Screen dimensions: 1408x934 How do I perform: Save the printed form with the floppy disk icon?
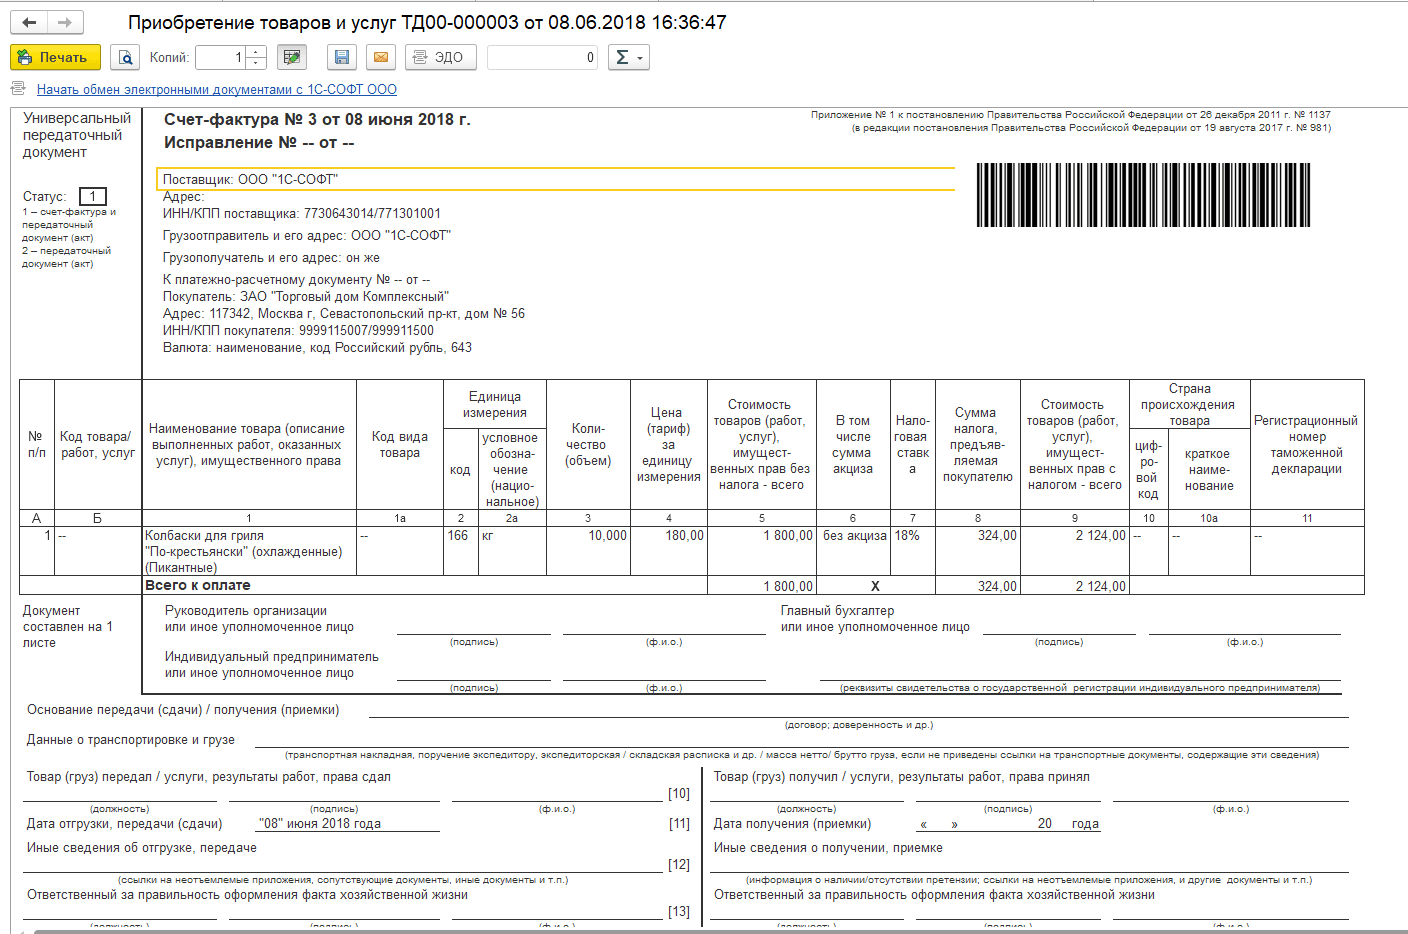pos(342,57)
